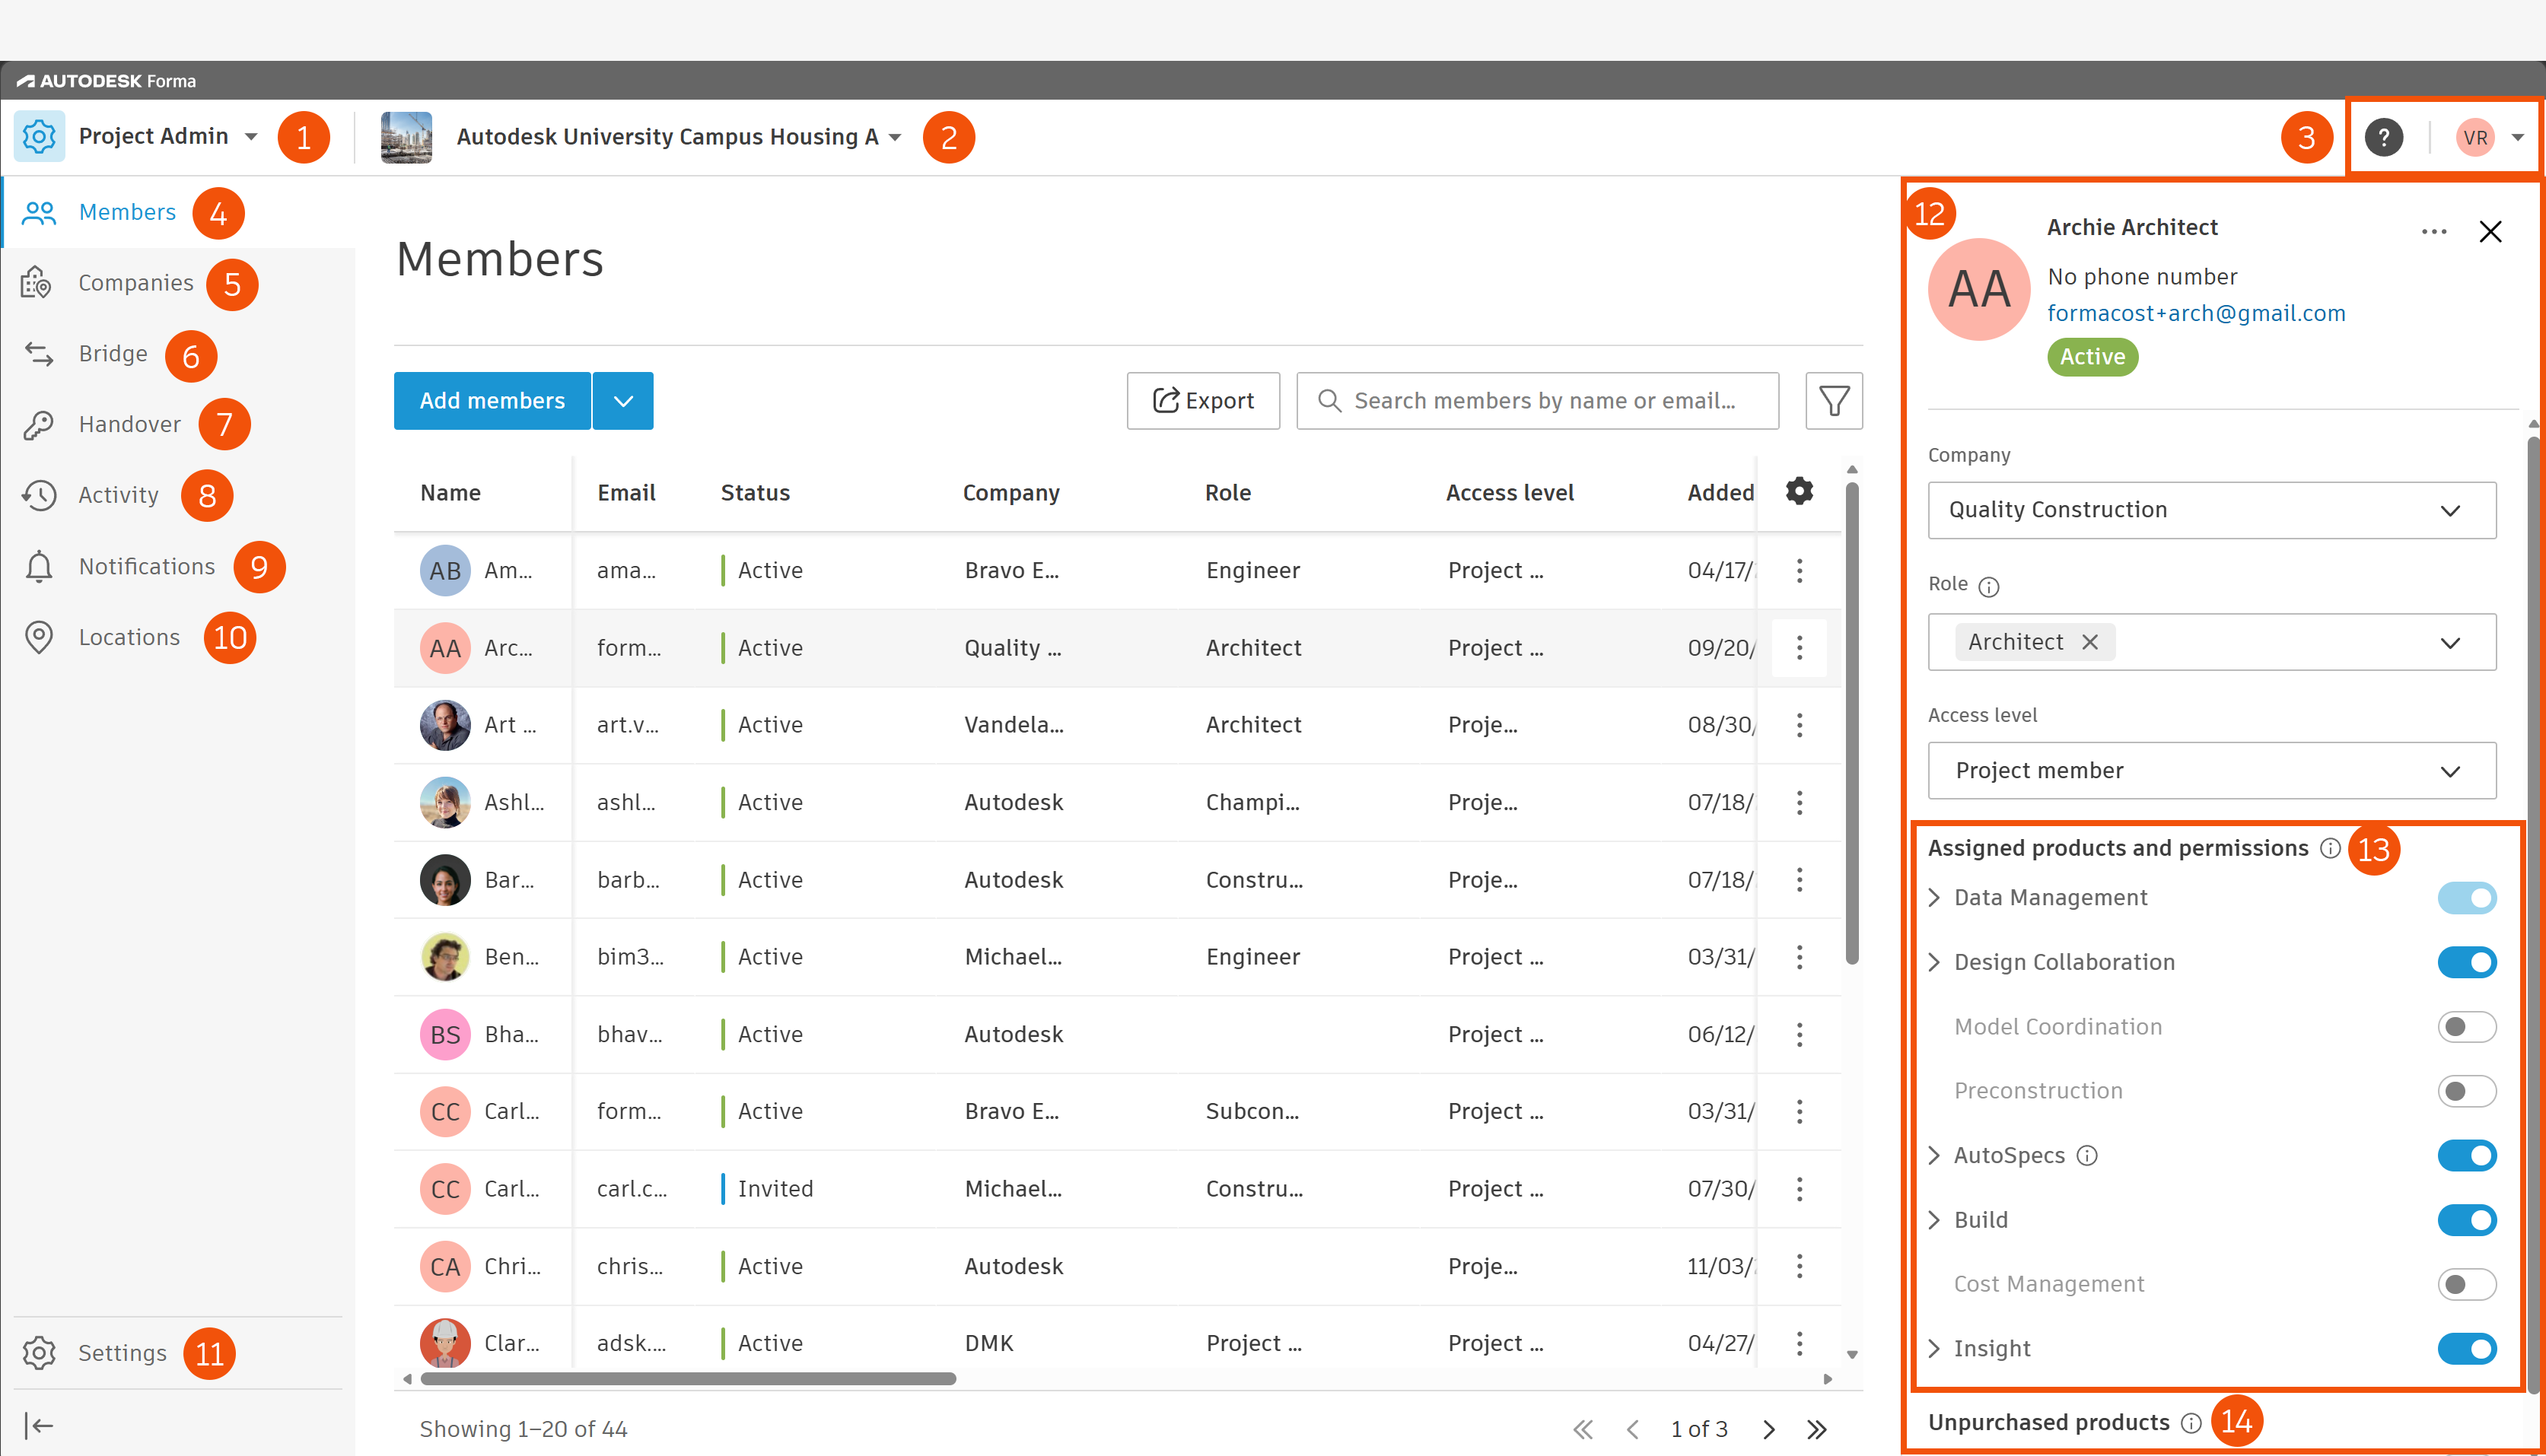Click the Add members button
Viewport: 2546px width, 1456px height.
tap(492, 401)
